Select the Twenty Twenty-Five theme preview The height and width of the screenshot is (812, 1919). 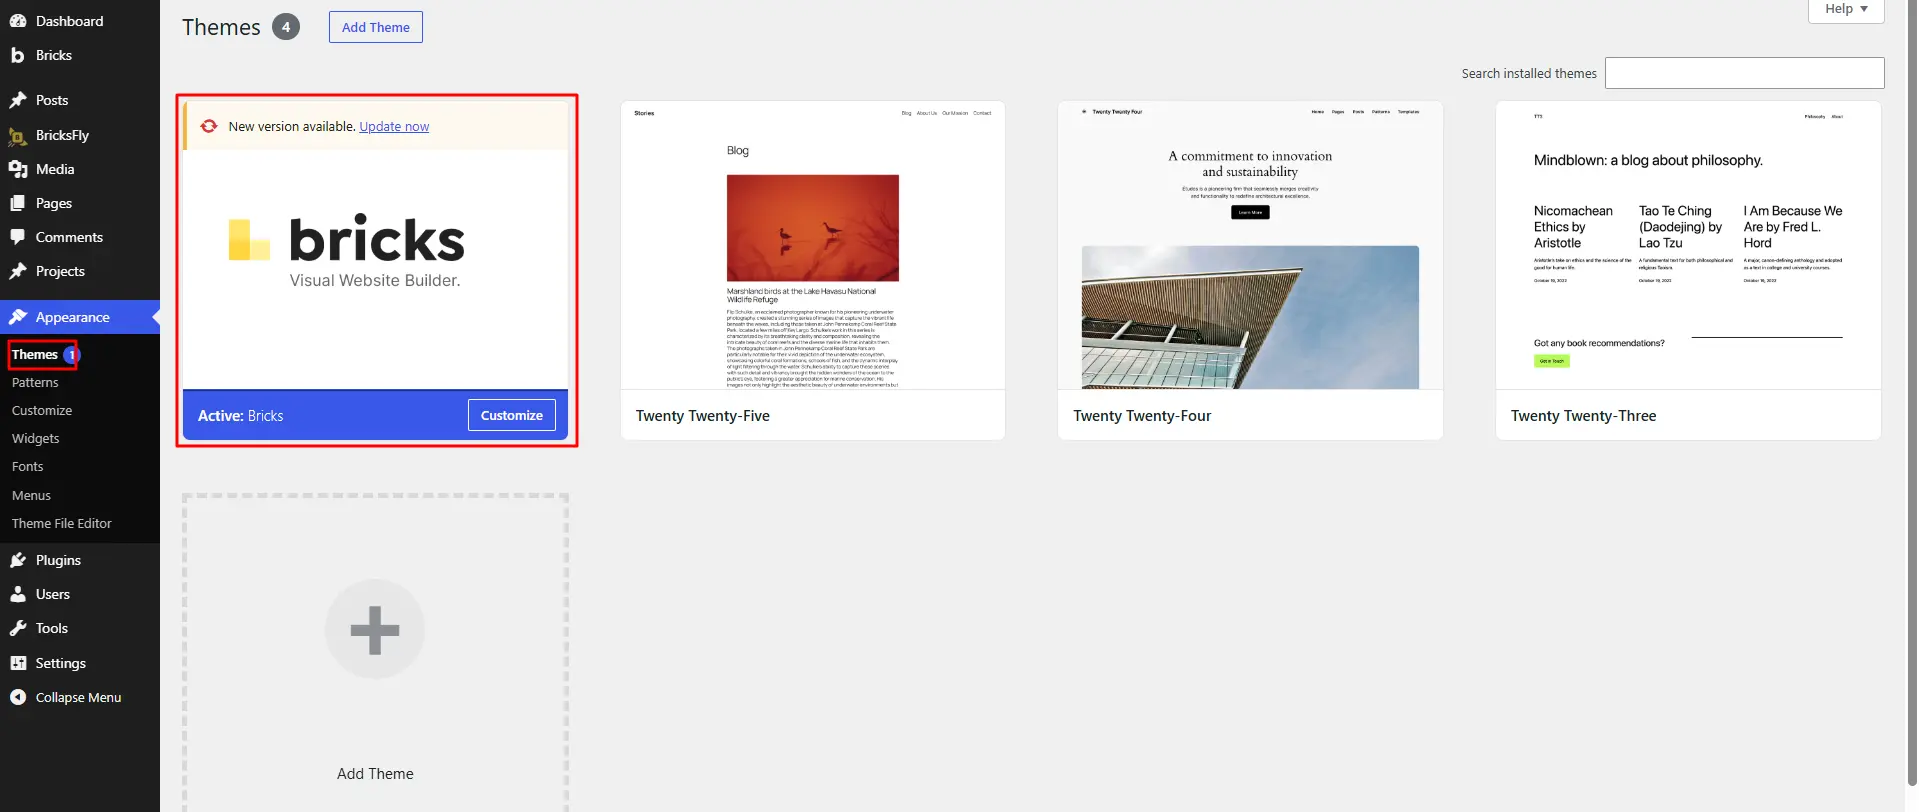[813, 245]
